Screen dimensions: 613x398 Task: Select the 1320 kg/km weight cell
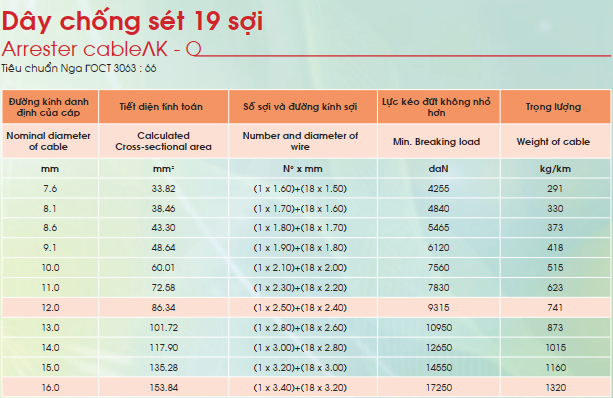(556, 387)
